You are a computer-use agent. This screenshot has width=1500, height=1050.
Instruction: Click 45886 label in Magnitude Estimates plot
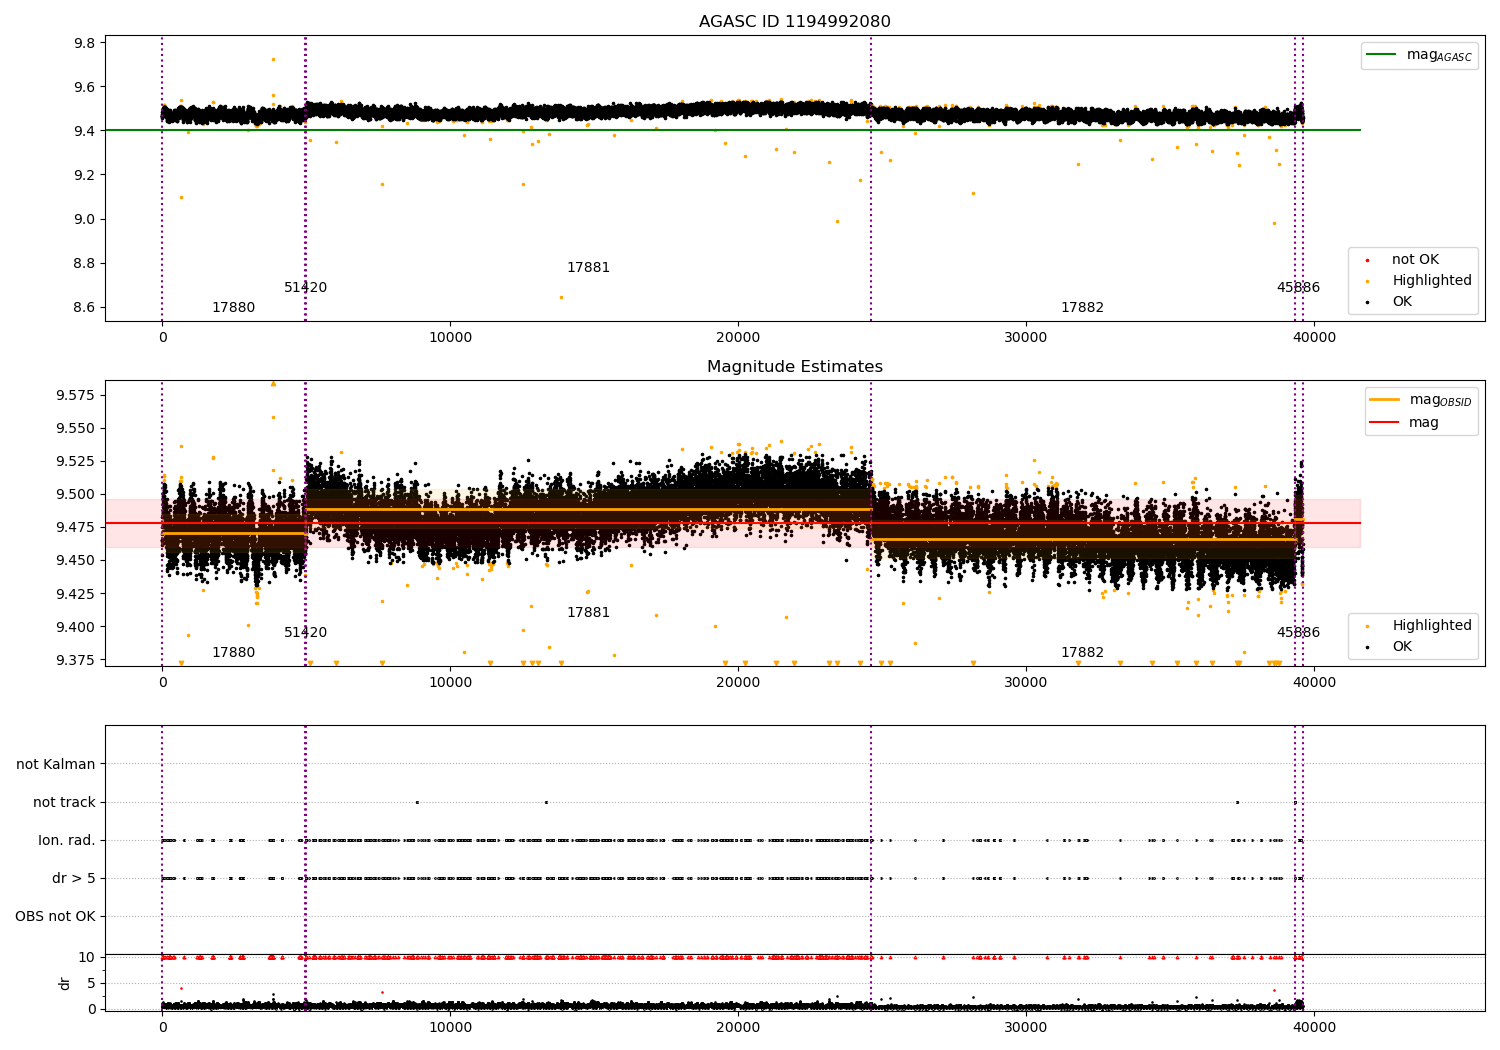click(x=1298, y=633)
